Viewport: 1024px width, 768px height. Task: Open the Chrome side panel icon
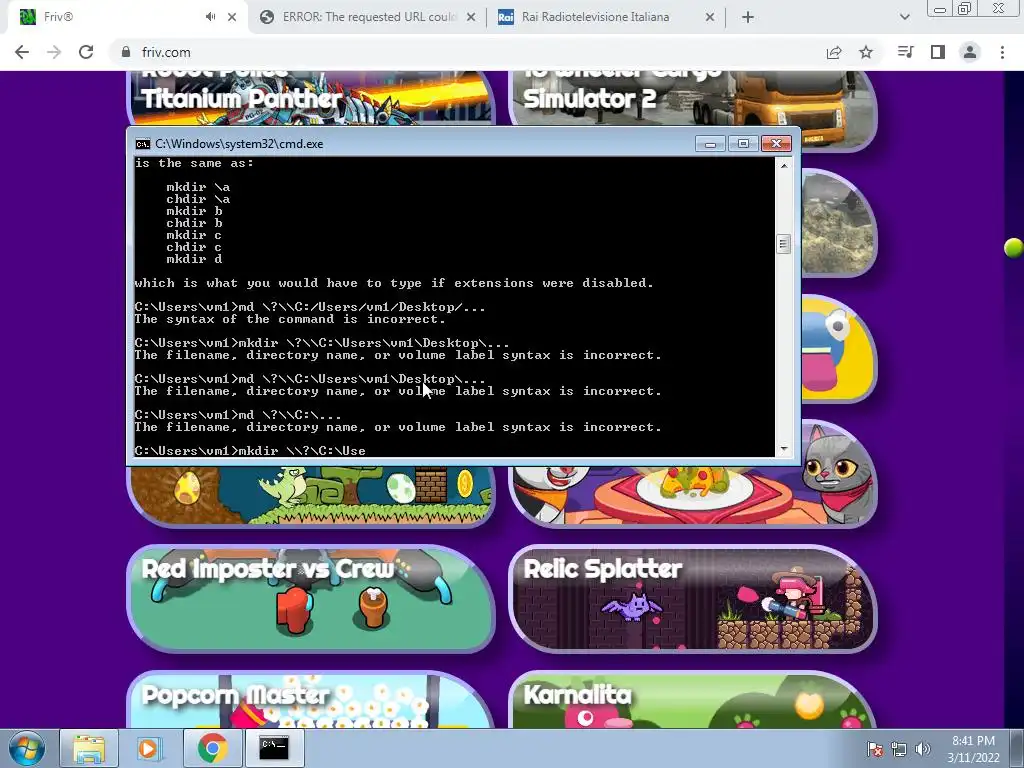938,52
